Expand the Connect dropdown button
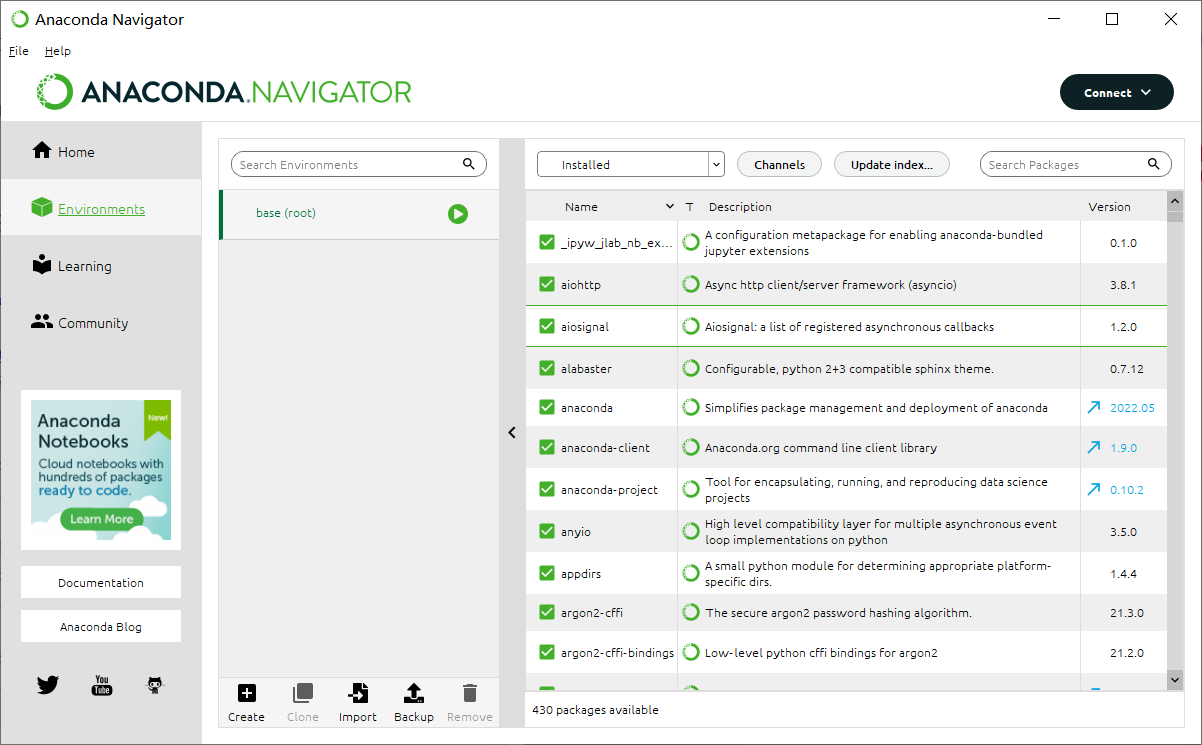 click(x=1116, y=93)
